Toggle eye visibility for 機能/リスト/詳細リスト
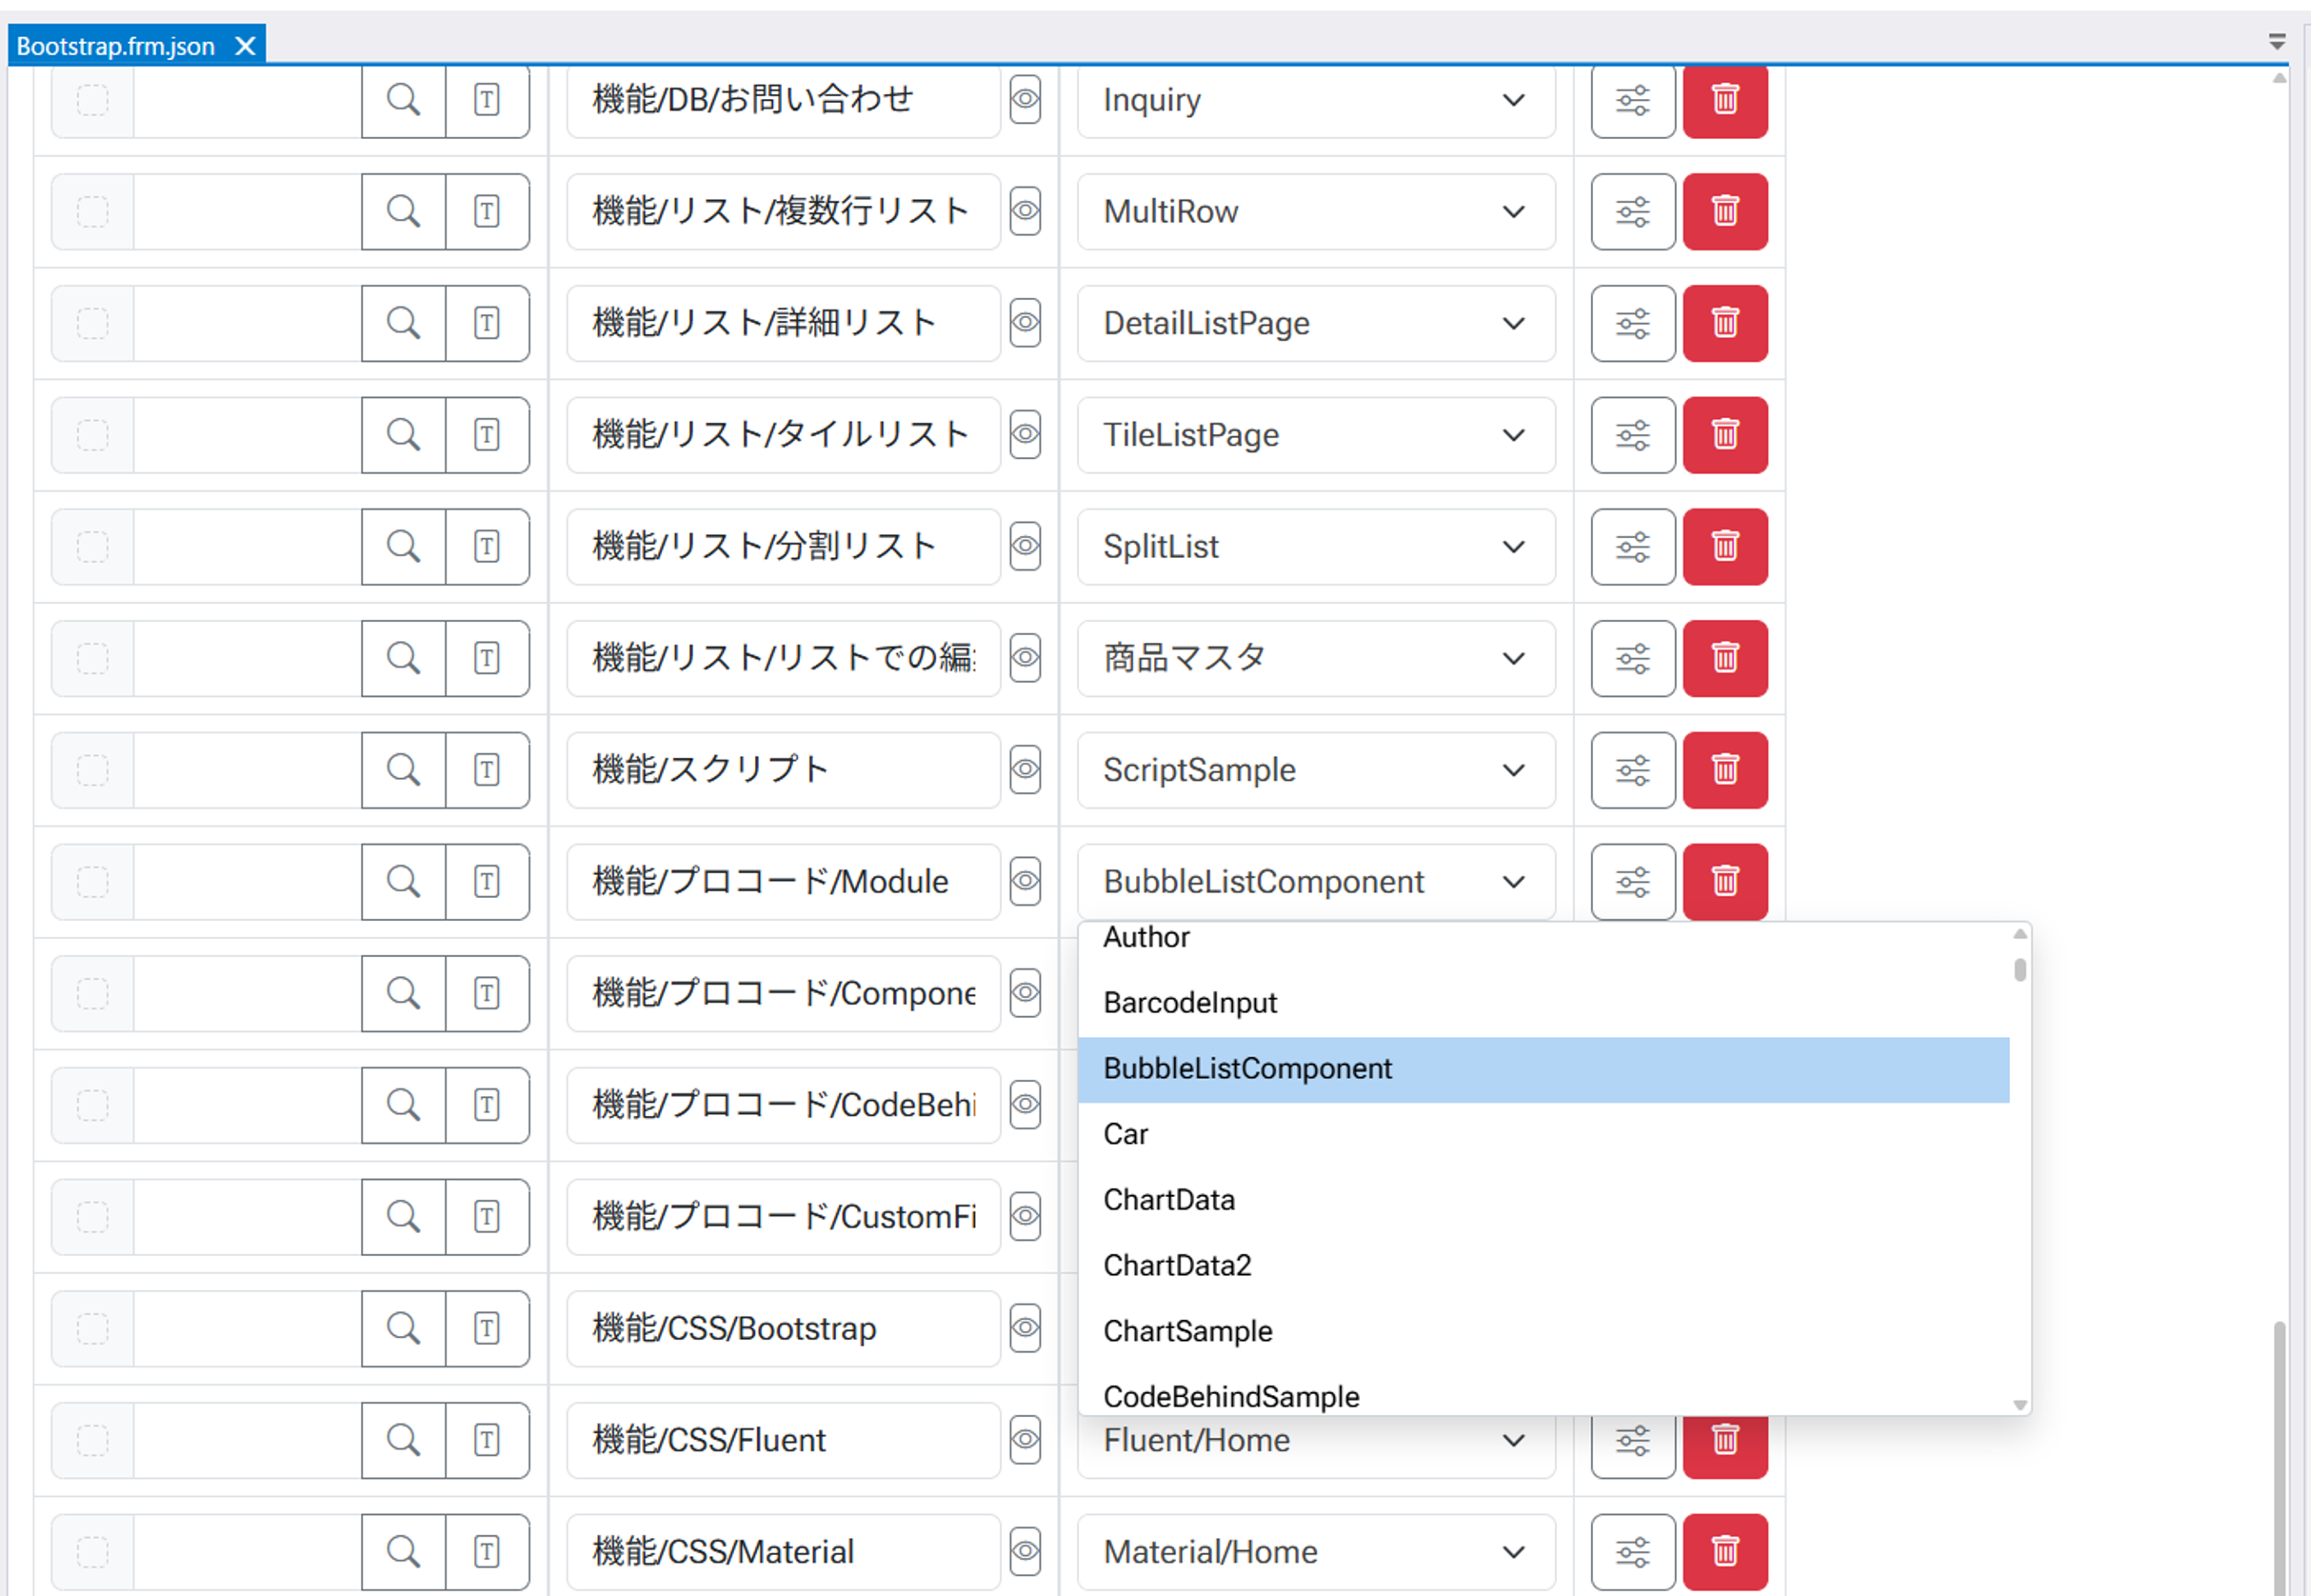The height and width of the screenshot is (1596, 2311). tap(1025, 323)
